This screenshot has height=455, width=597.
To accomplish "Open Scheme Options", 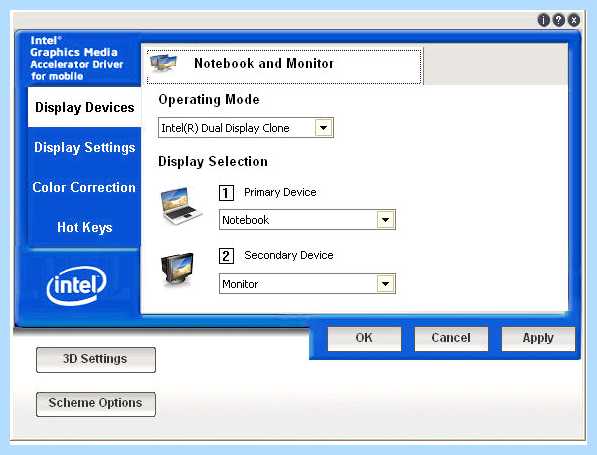I will (x=96, y=404).
